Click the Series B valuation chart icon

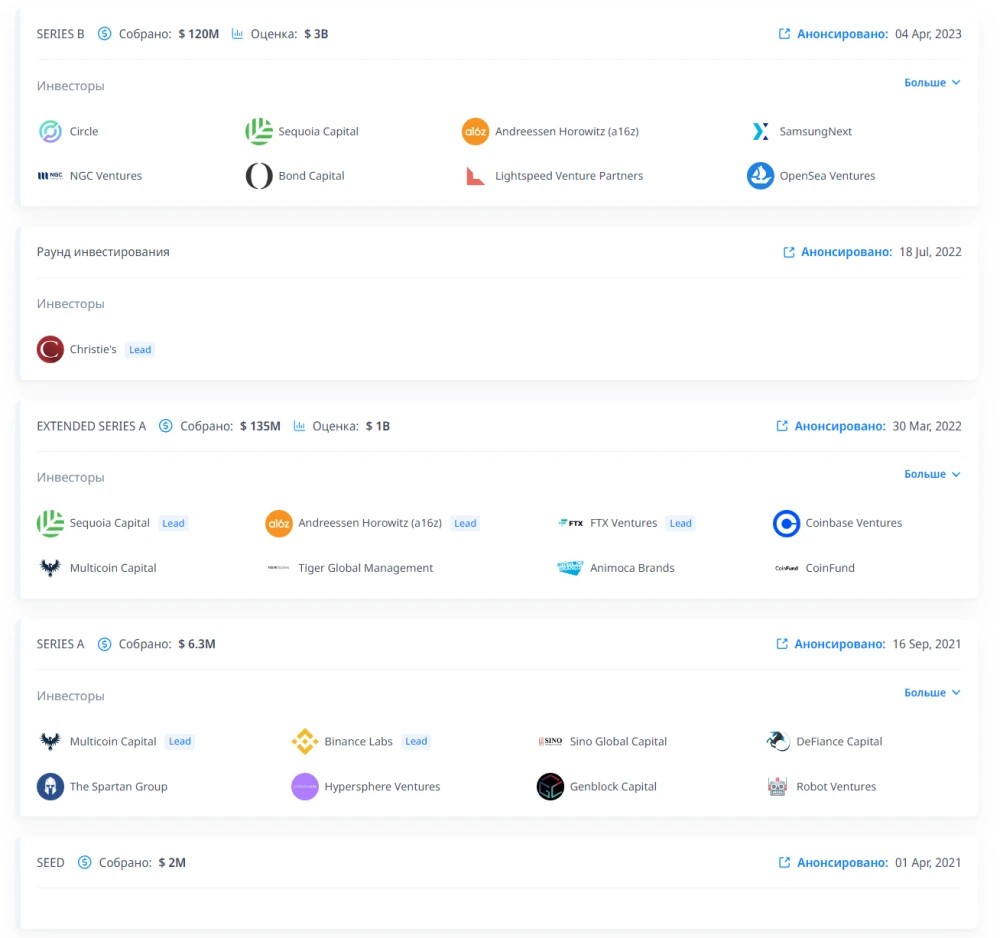tap(237, 34)
